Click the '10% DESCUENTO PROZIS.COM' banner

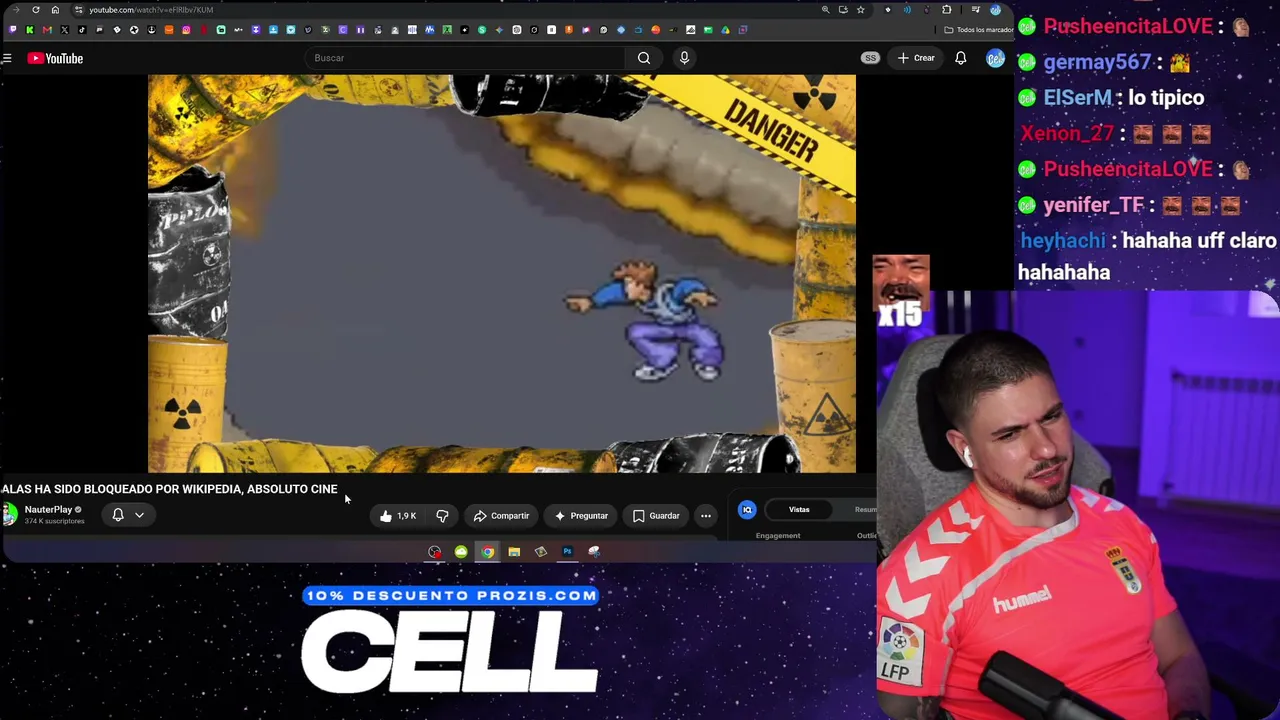(x=450, y=596)
